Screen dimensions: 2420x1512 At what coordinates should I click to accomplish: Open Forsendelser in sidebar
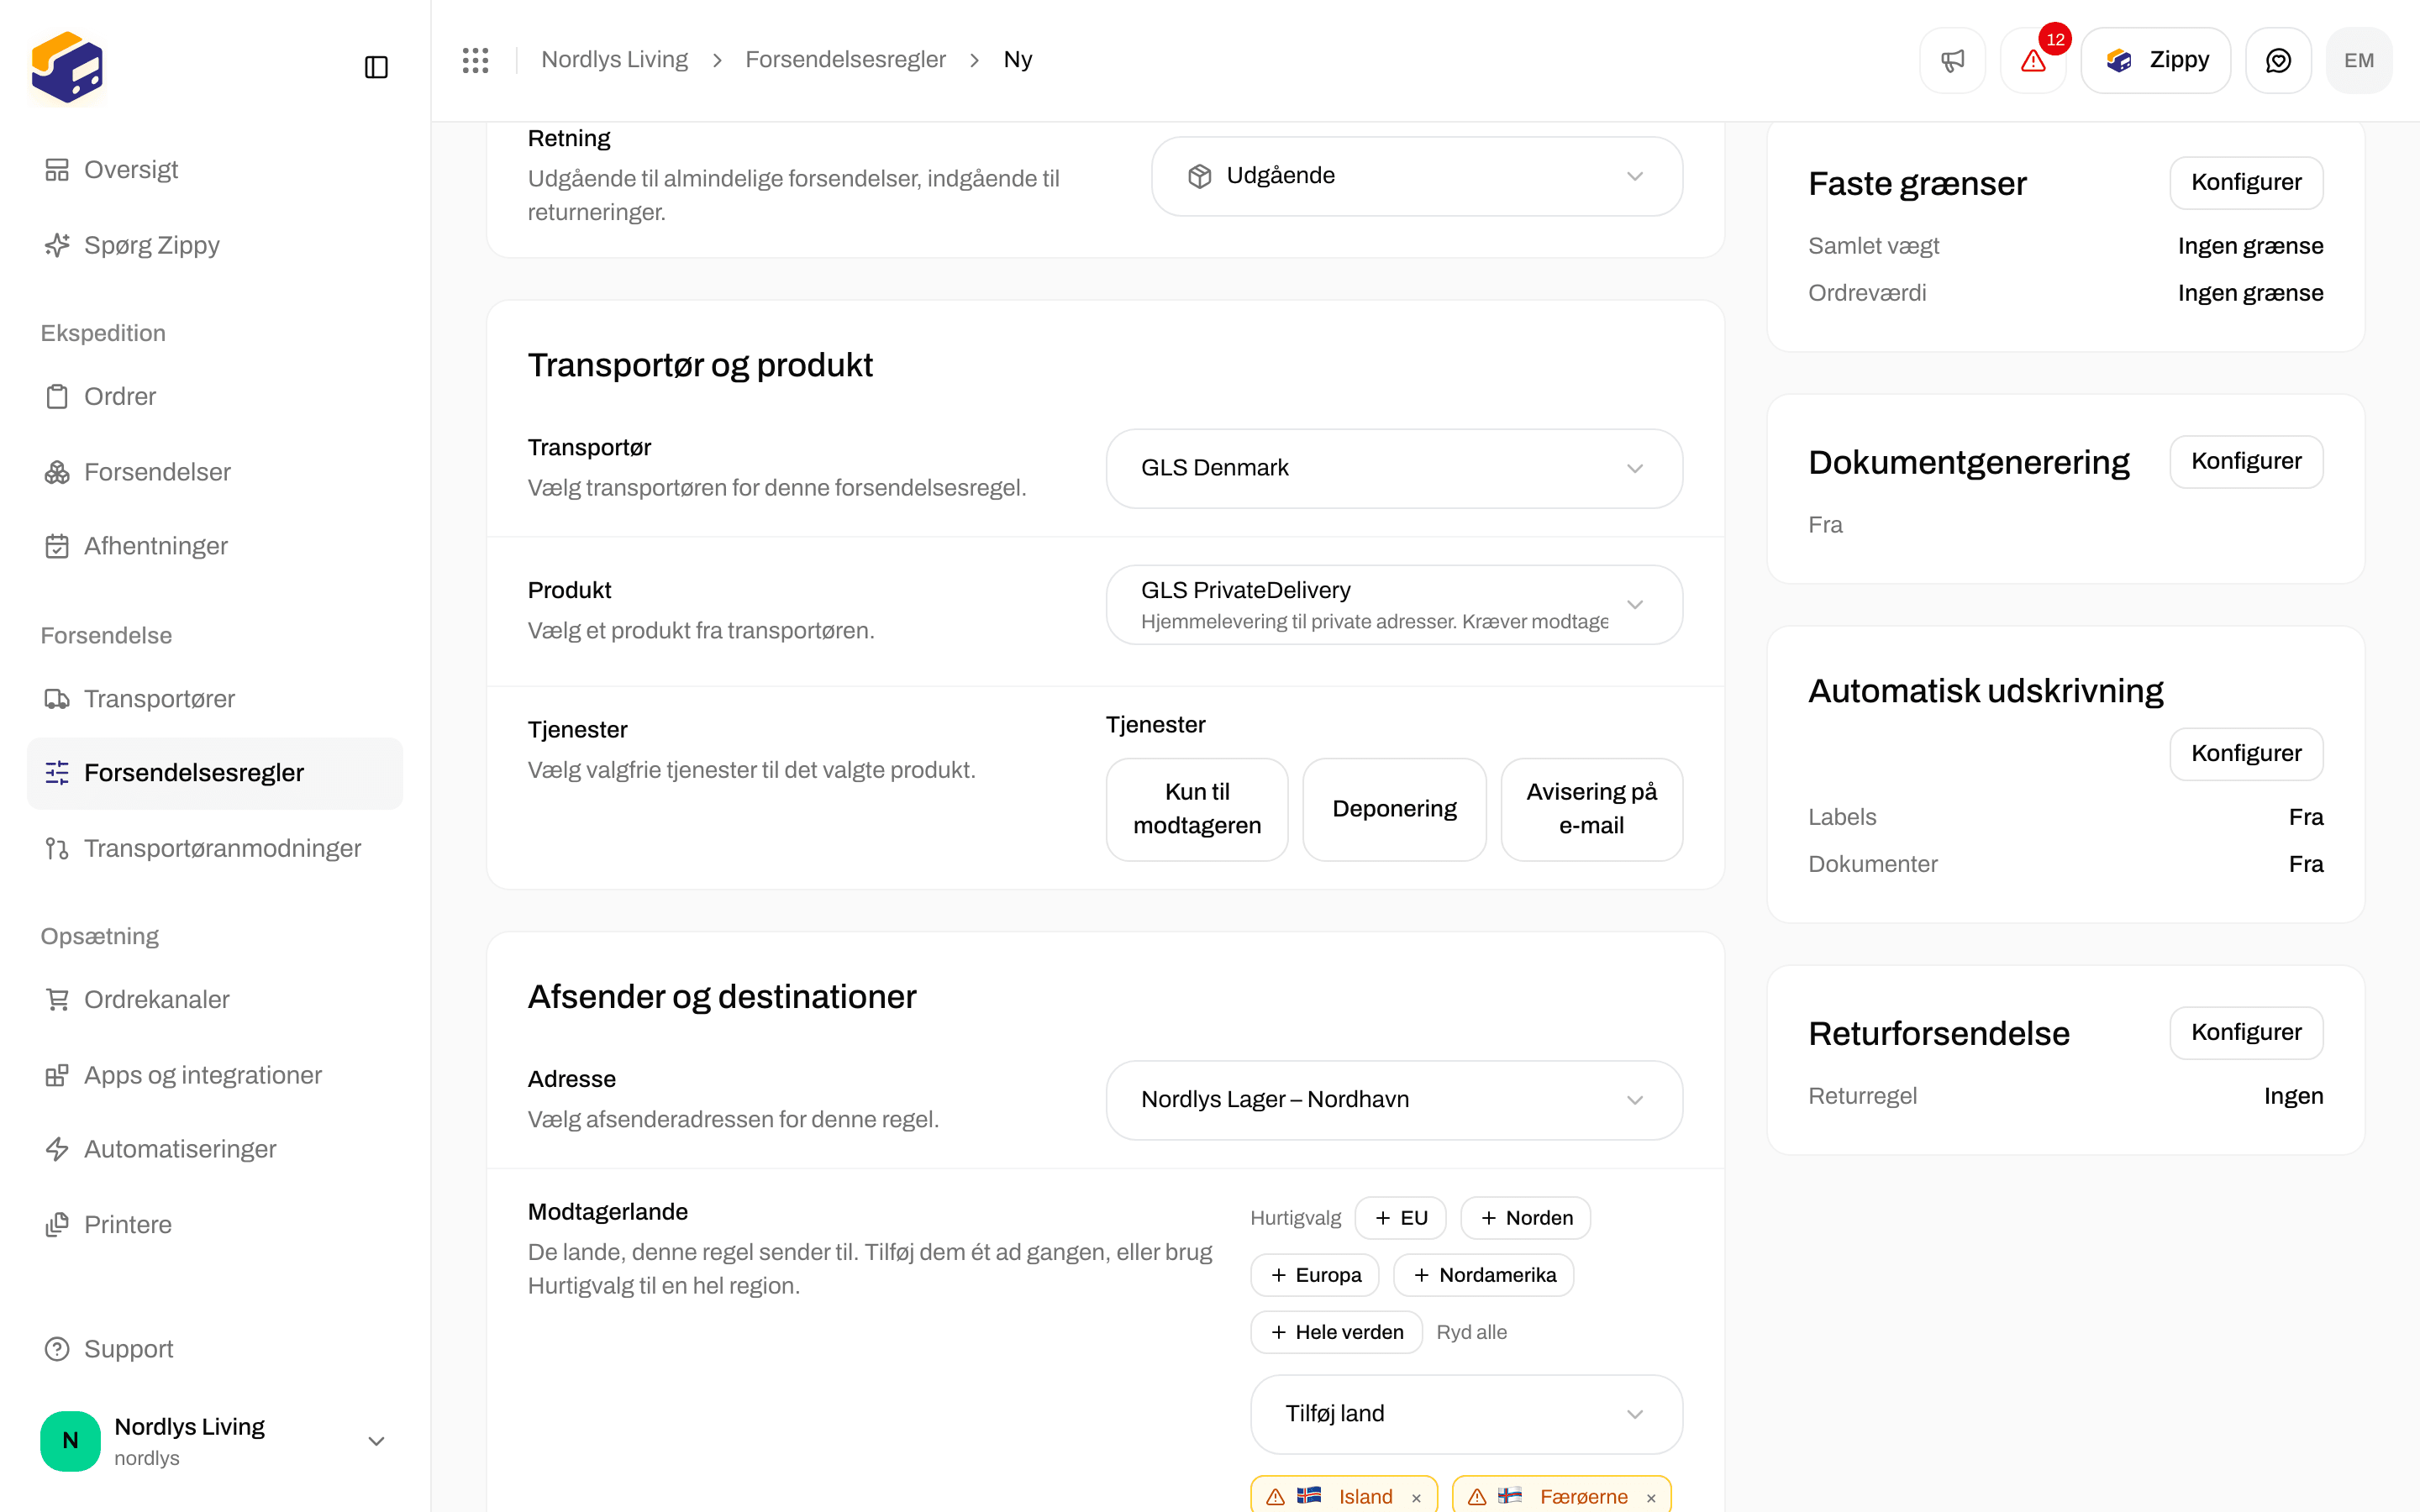click(x=215, y=472)
